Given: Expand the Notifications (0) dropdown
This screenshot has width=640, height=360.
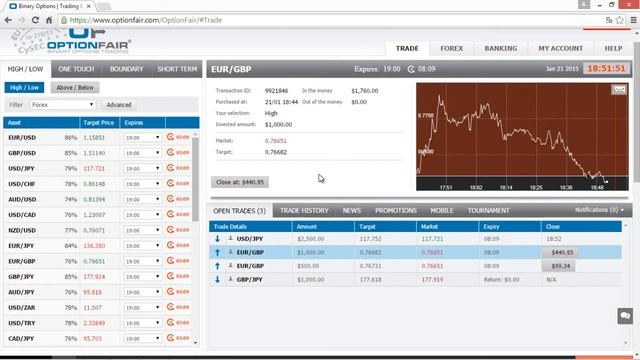Looking at the screenshot, I should point(599,210).
